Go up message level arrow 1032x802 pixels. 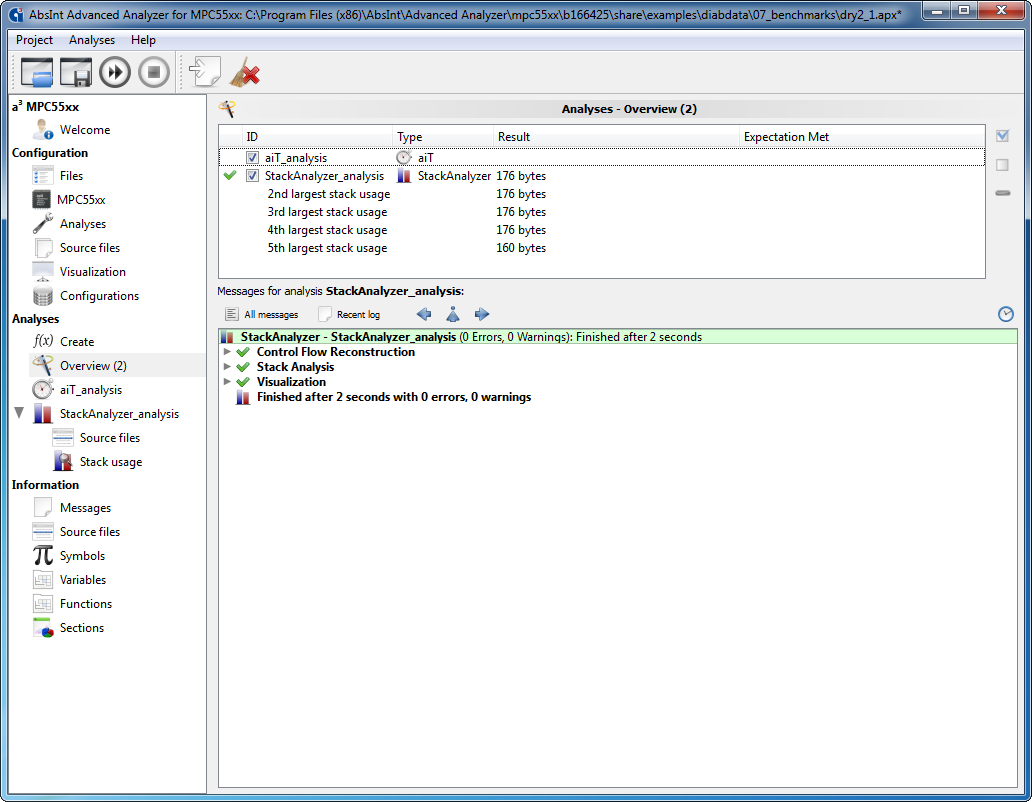(x=453, y=314)
